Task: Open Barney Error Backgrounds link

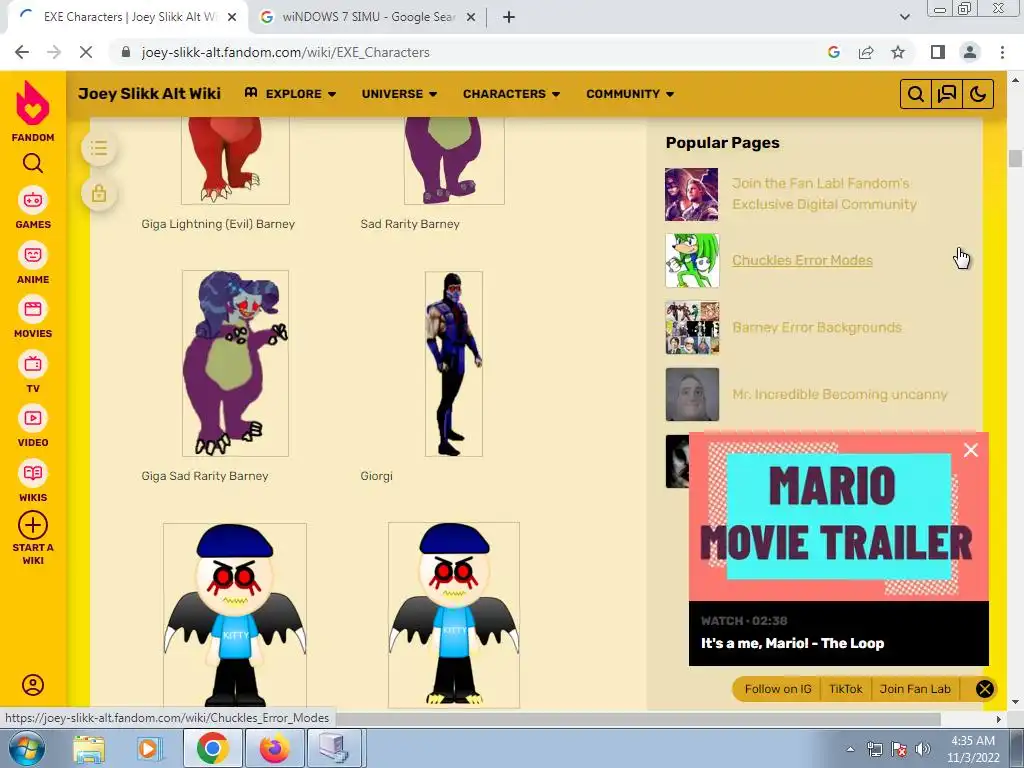Action: tap(817, 328)
